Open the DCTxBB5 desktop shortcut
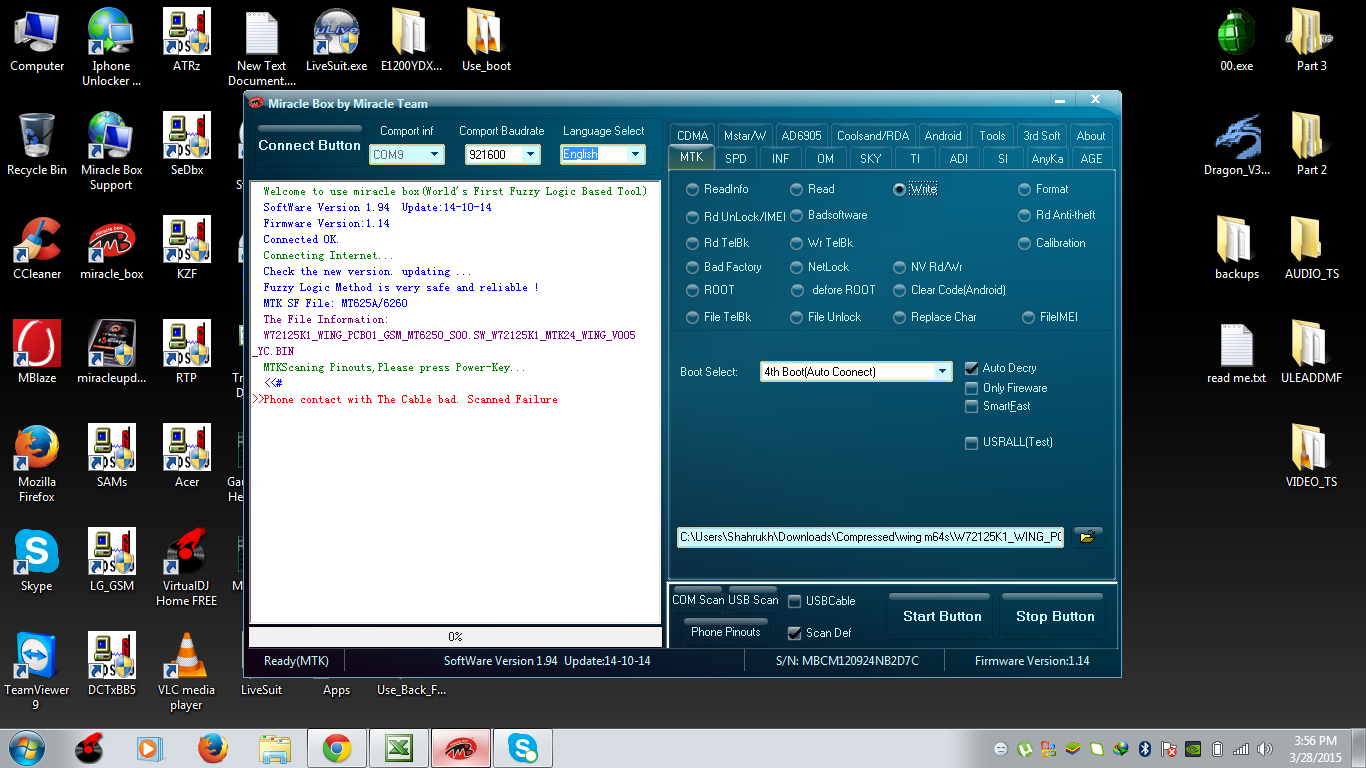 [x=112, y=665]
